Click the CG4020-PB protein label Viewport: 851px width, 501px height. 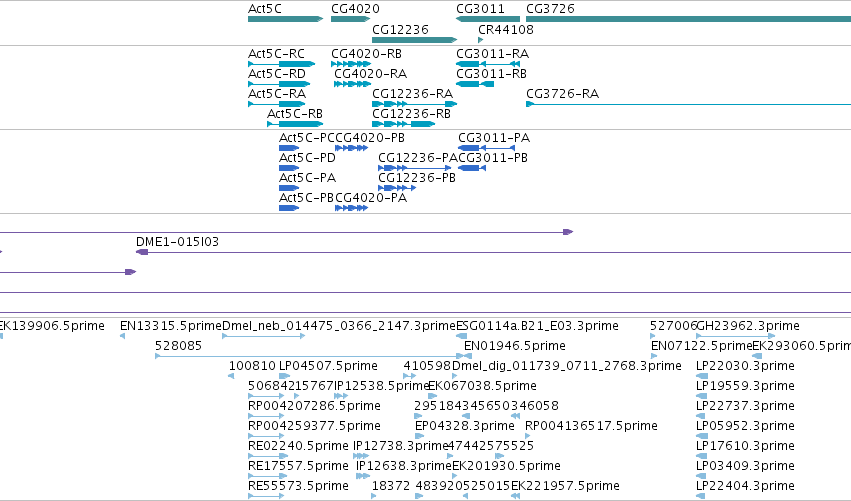coord(370,138)
